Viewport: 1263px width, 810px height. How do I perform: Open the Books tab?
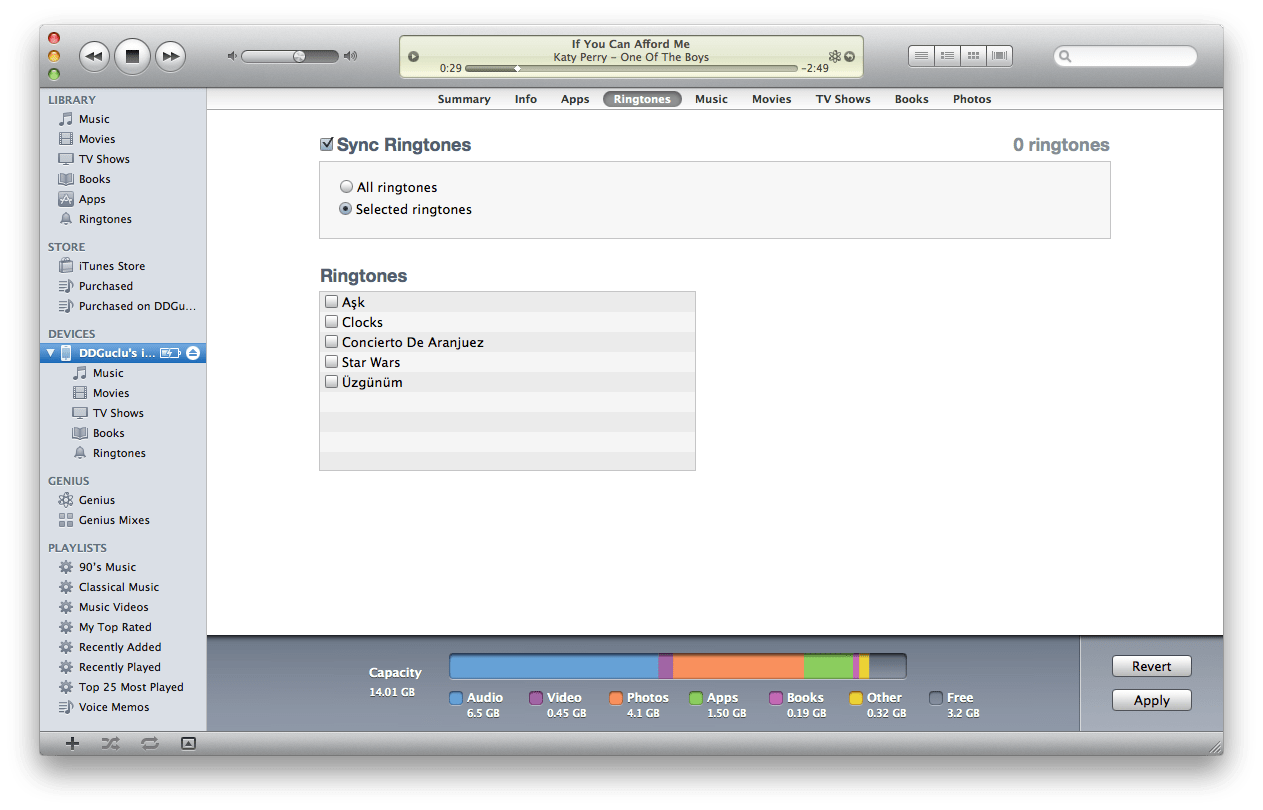point(912,99)
